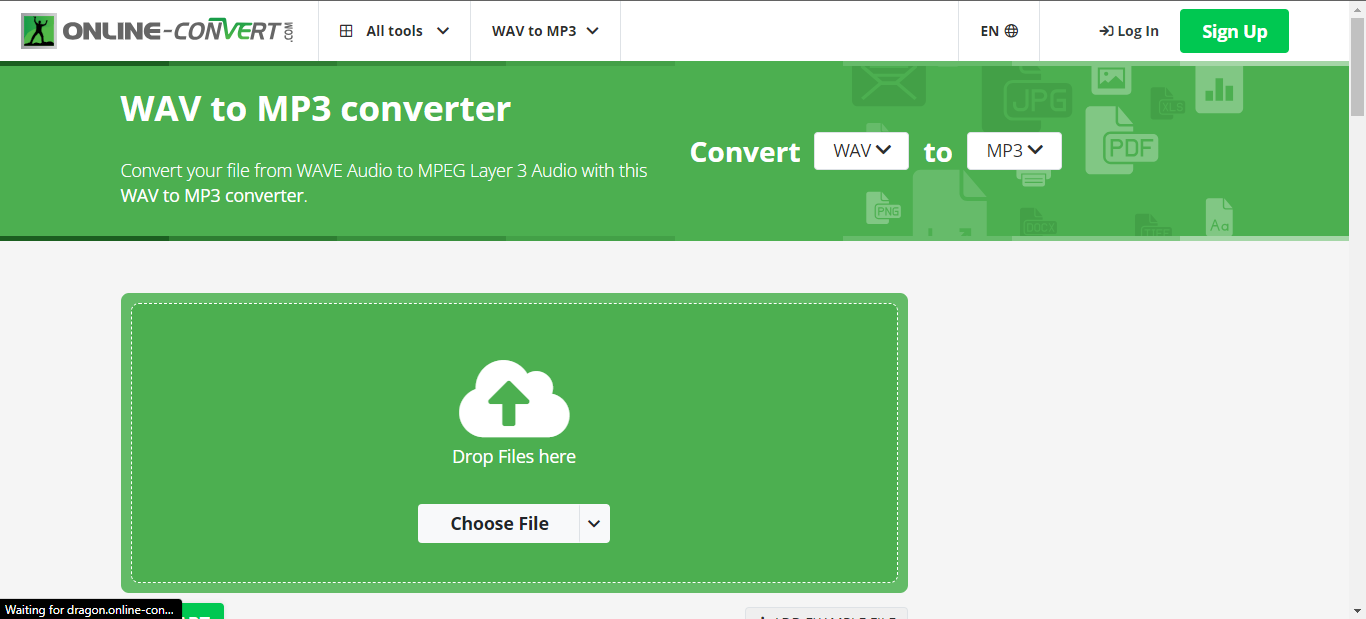The image size is (1366, 619).
Task: Expand the WAV to MP3 menu
Action: tap(545, 31)
